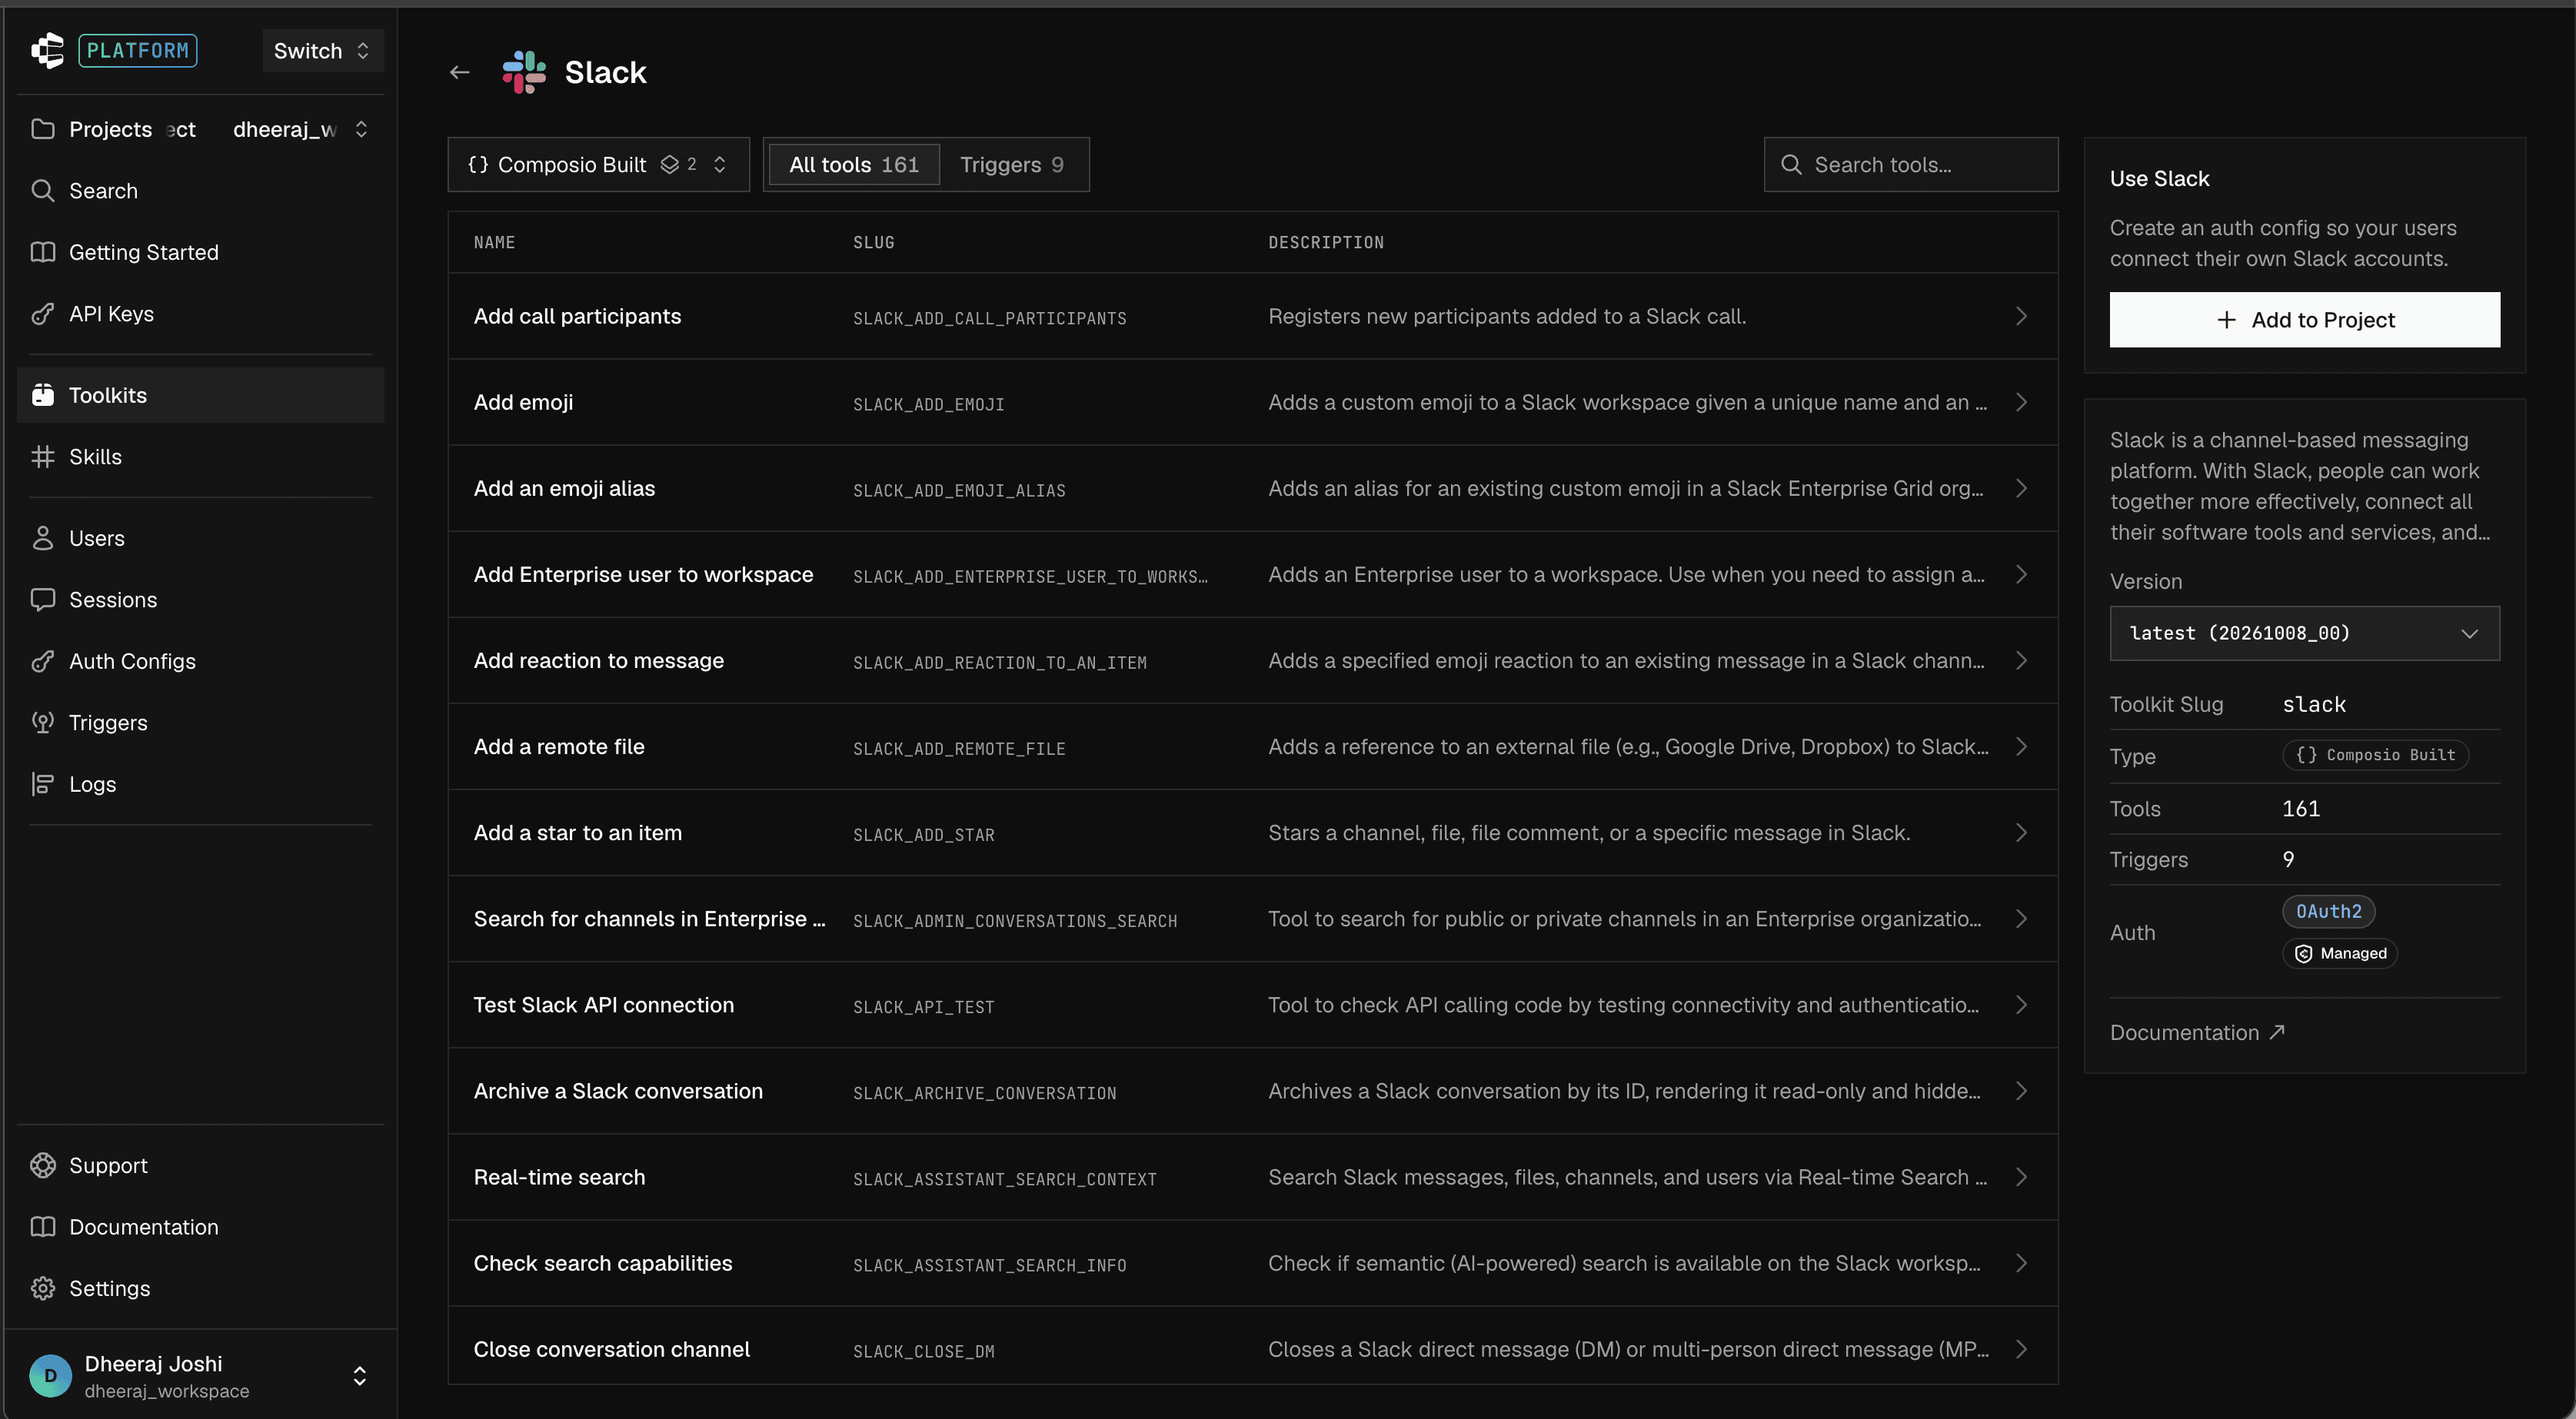
Task: Expand the Real-time search row chevron
Action: pos(2021,1177)
